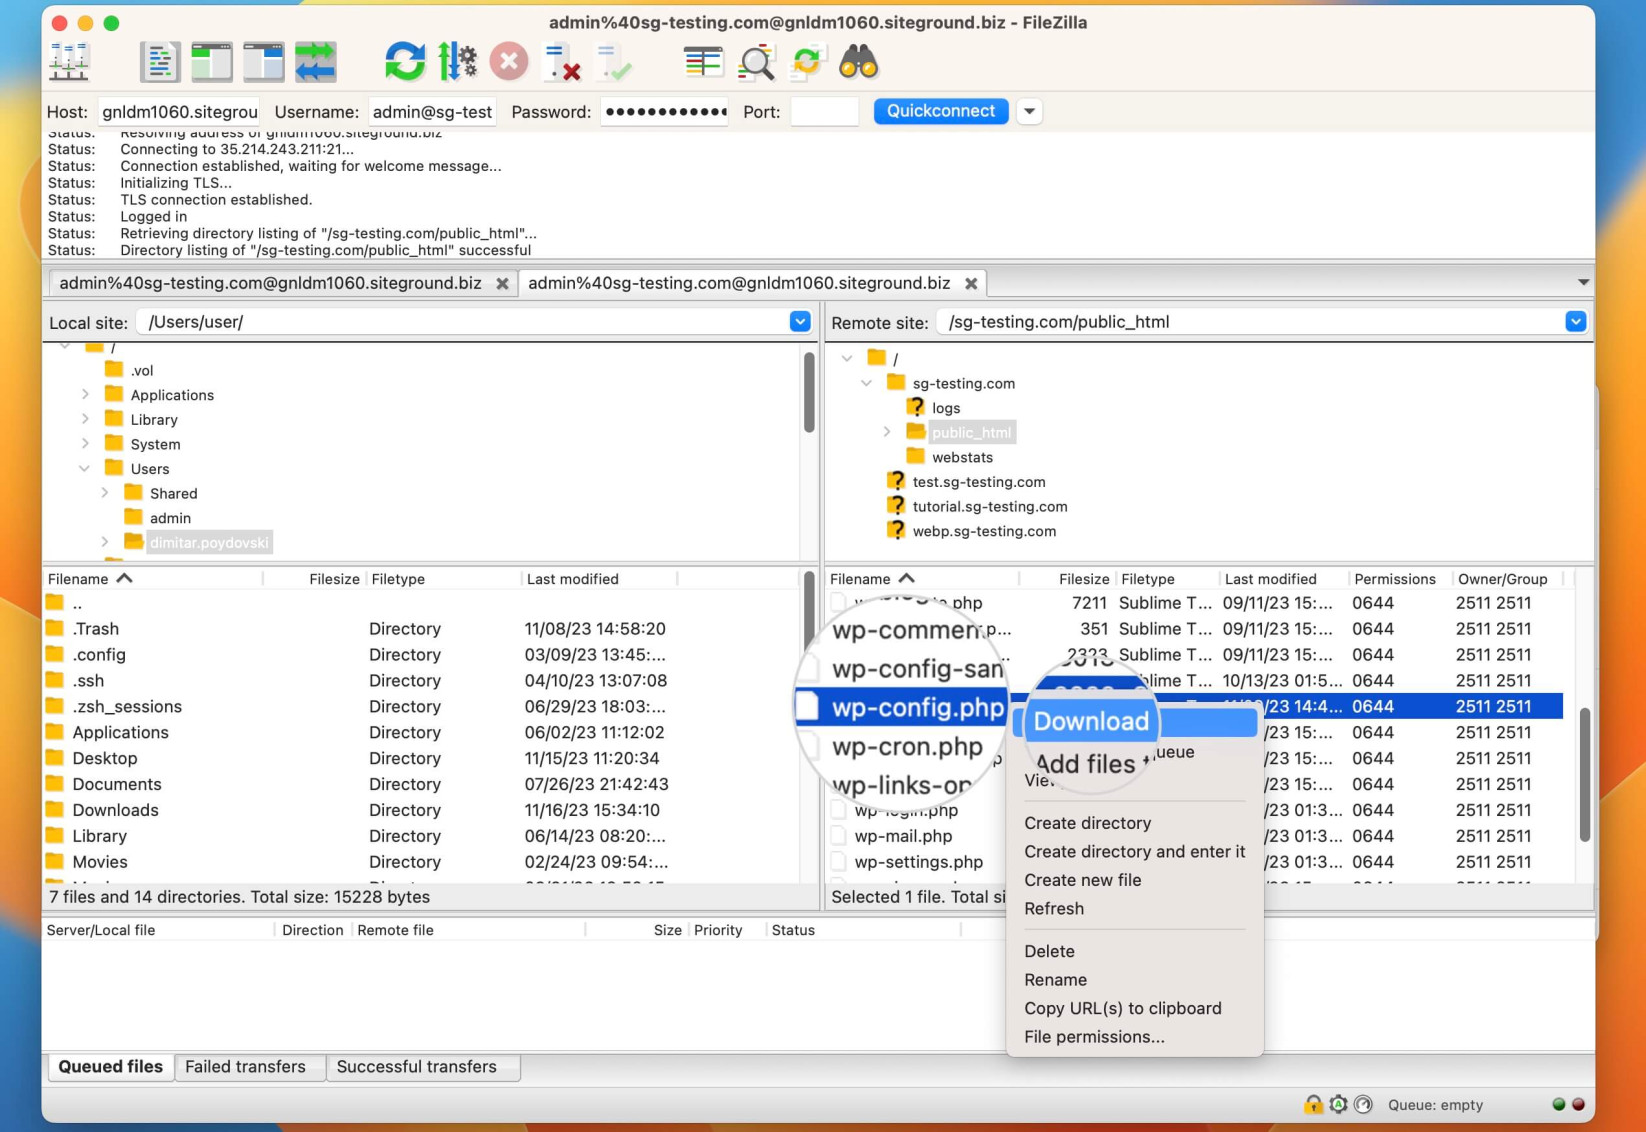Expand the Shared folder in local tree
1646x1132 pixels.
(105, 493)
